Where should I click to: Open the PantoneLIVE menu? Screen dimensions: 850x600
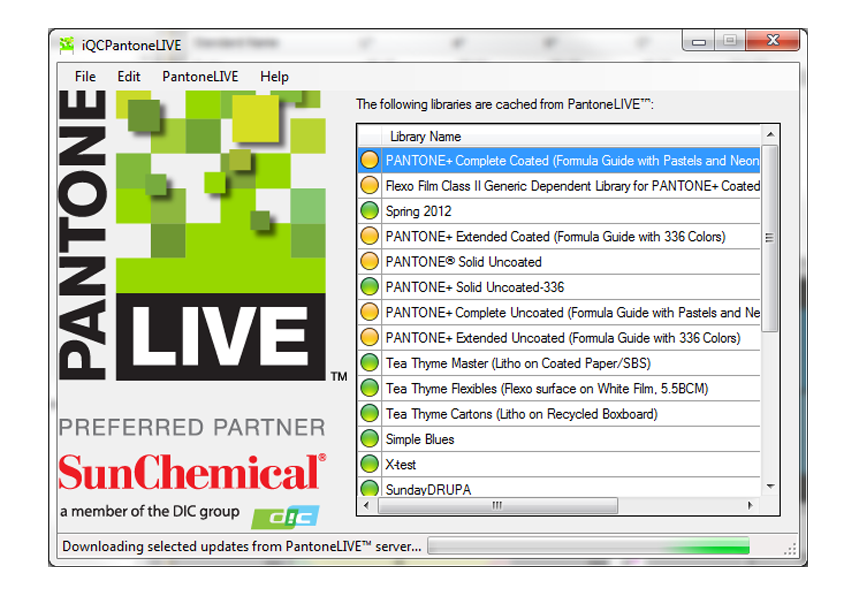coord(200,76)
